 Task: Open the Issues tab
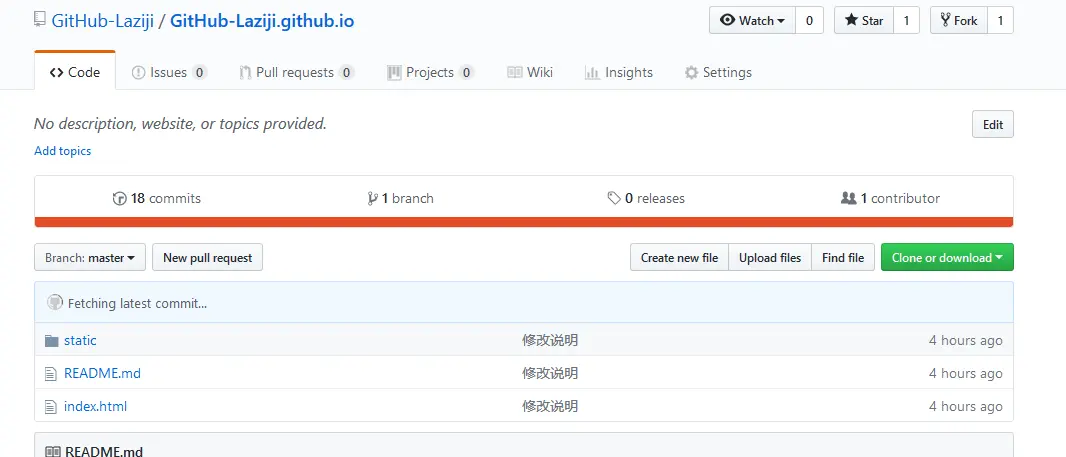pos(169,73)
